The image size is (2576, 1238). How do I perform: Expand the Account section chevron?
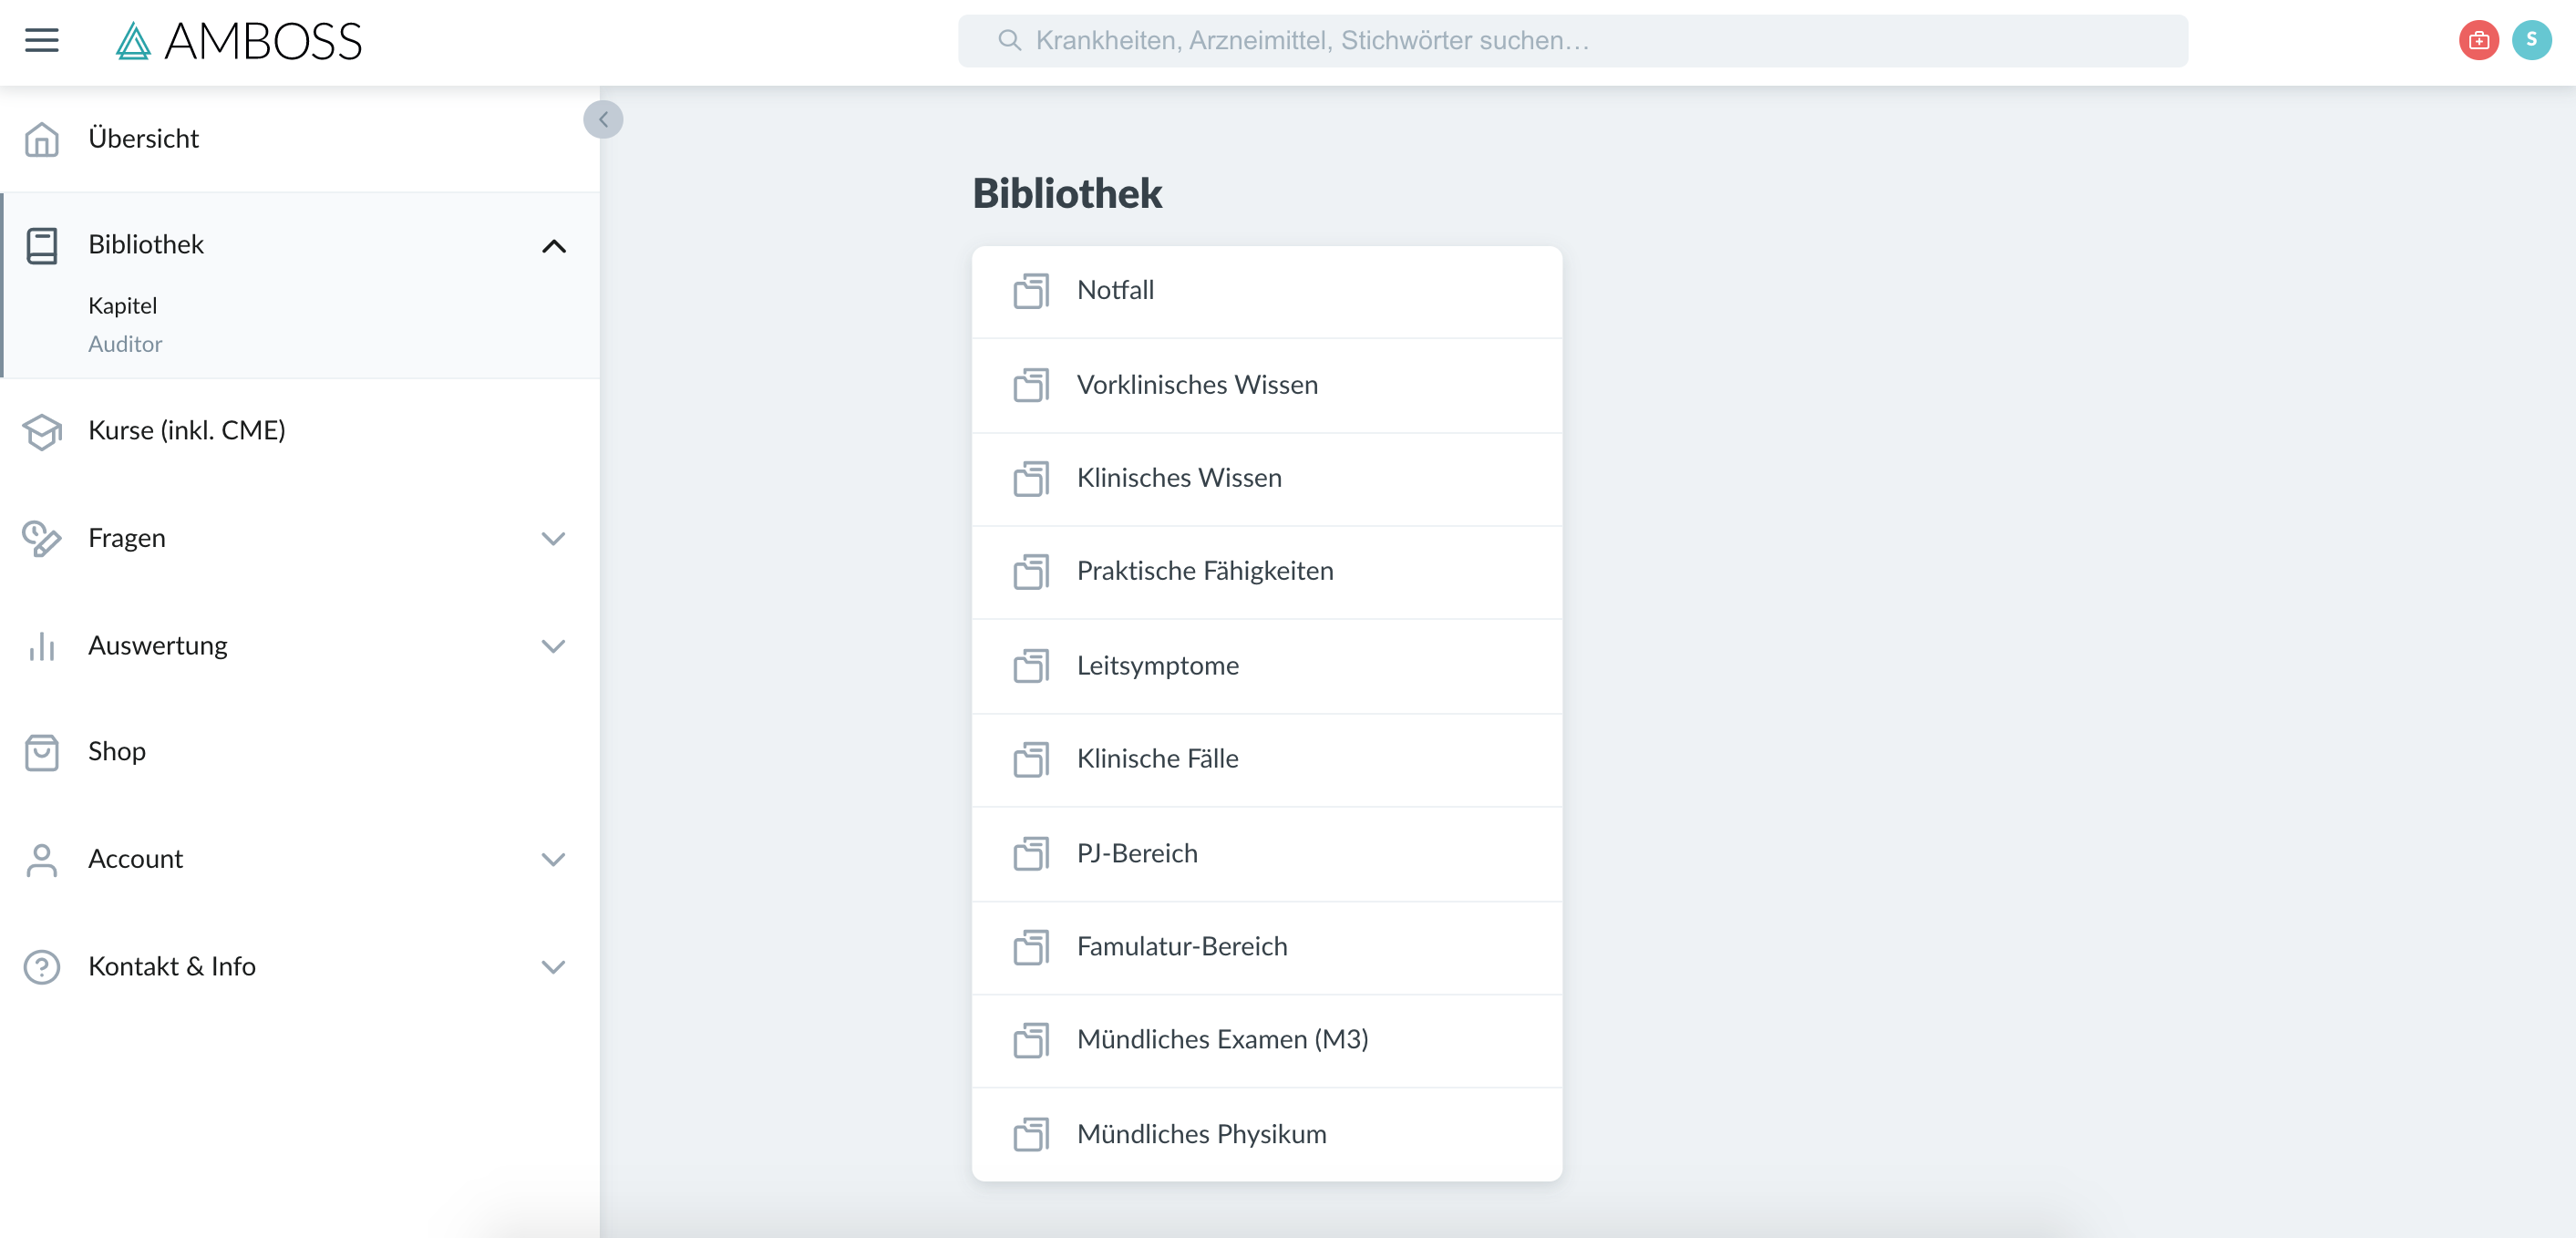(x=553, y=859)
